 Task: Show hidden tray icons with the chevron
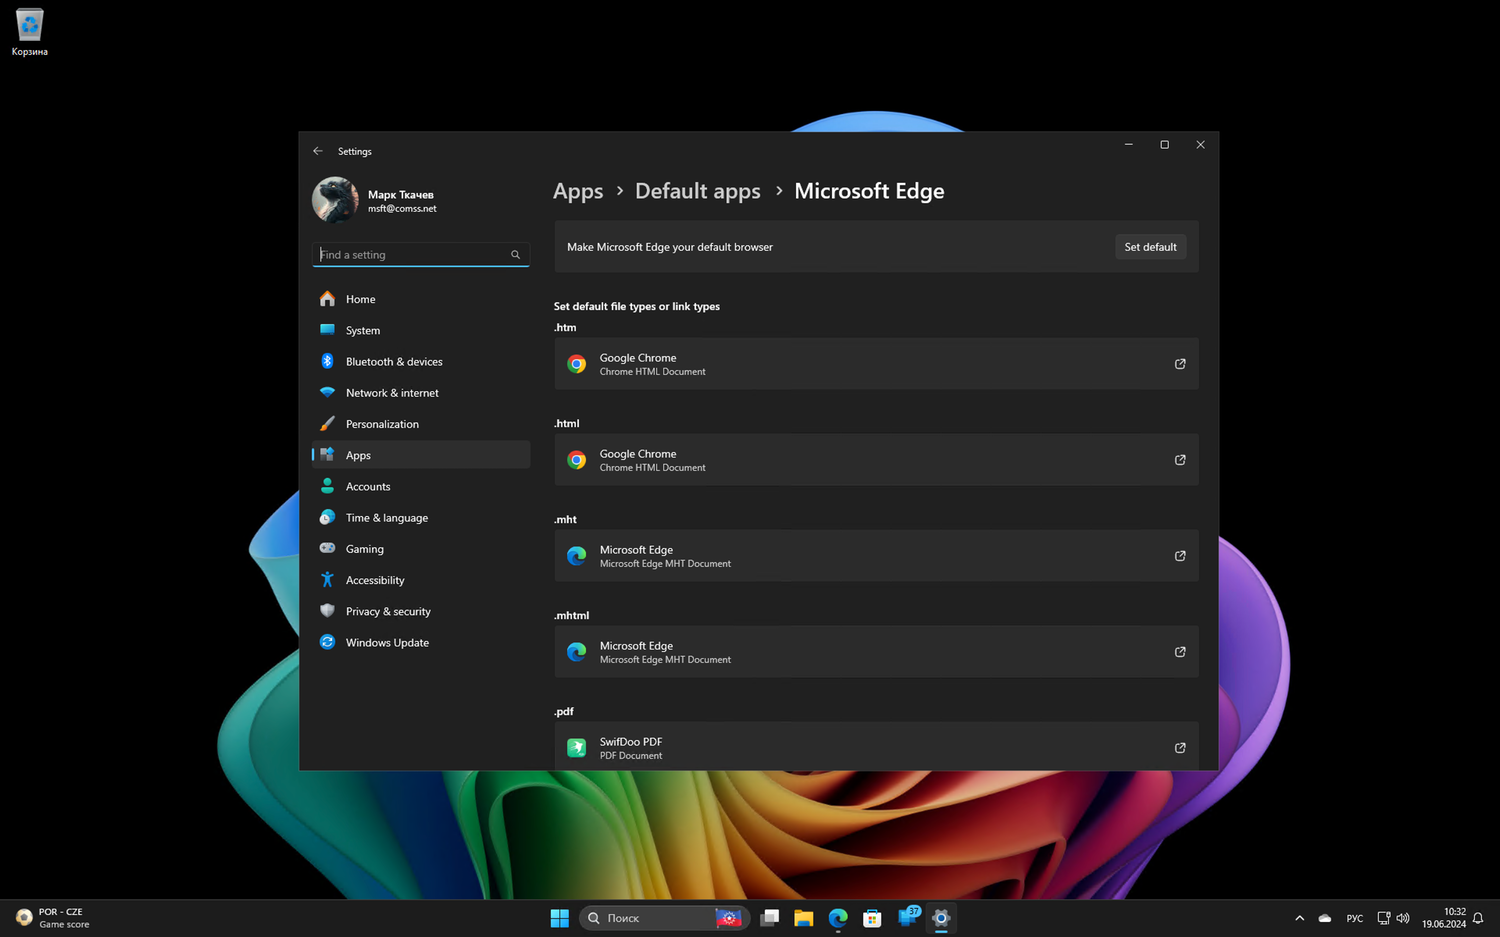click(1299, 918)
